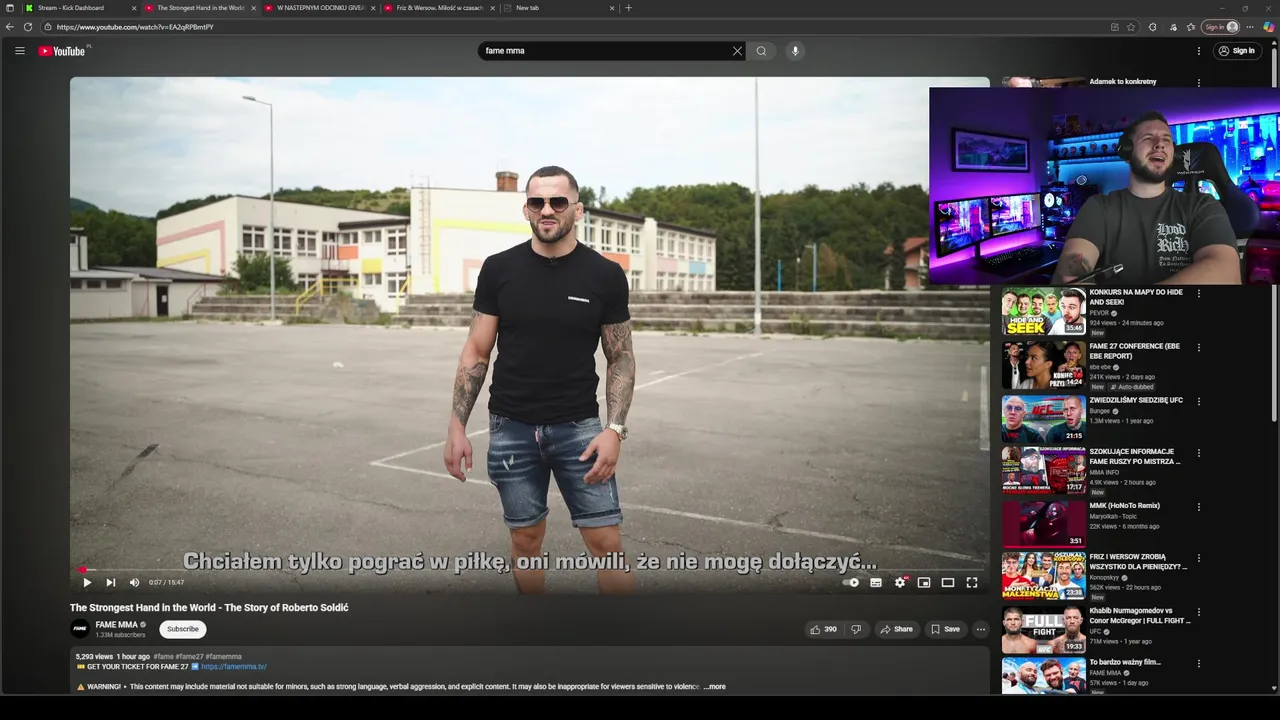The height and width of the screenshot is (720, 1280).
Task: Reload the current page
Action: 28,27
